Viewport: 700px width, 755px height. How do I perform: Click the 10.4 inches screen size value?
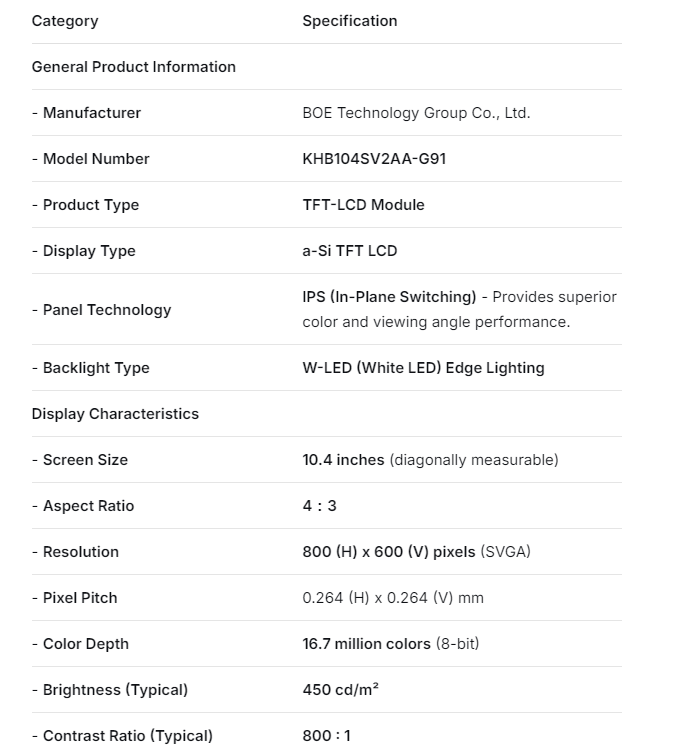tap(343, 460)
